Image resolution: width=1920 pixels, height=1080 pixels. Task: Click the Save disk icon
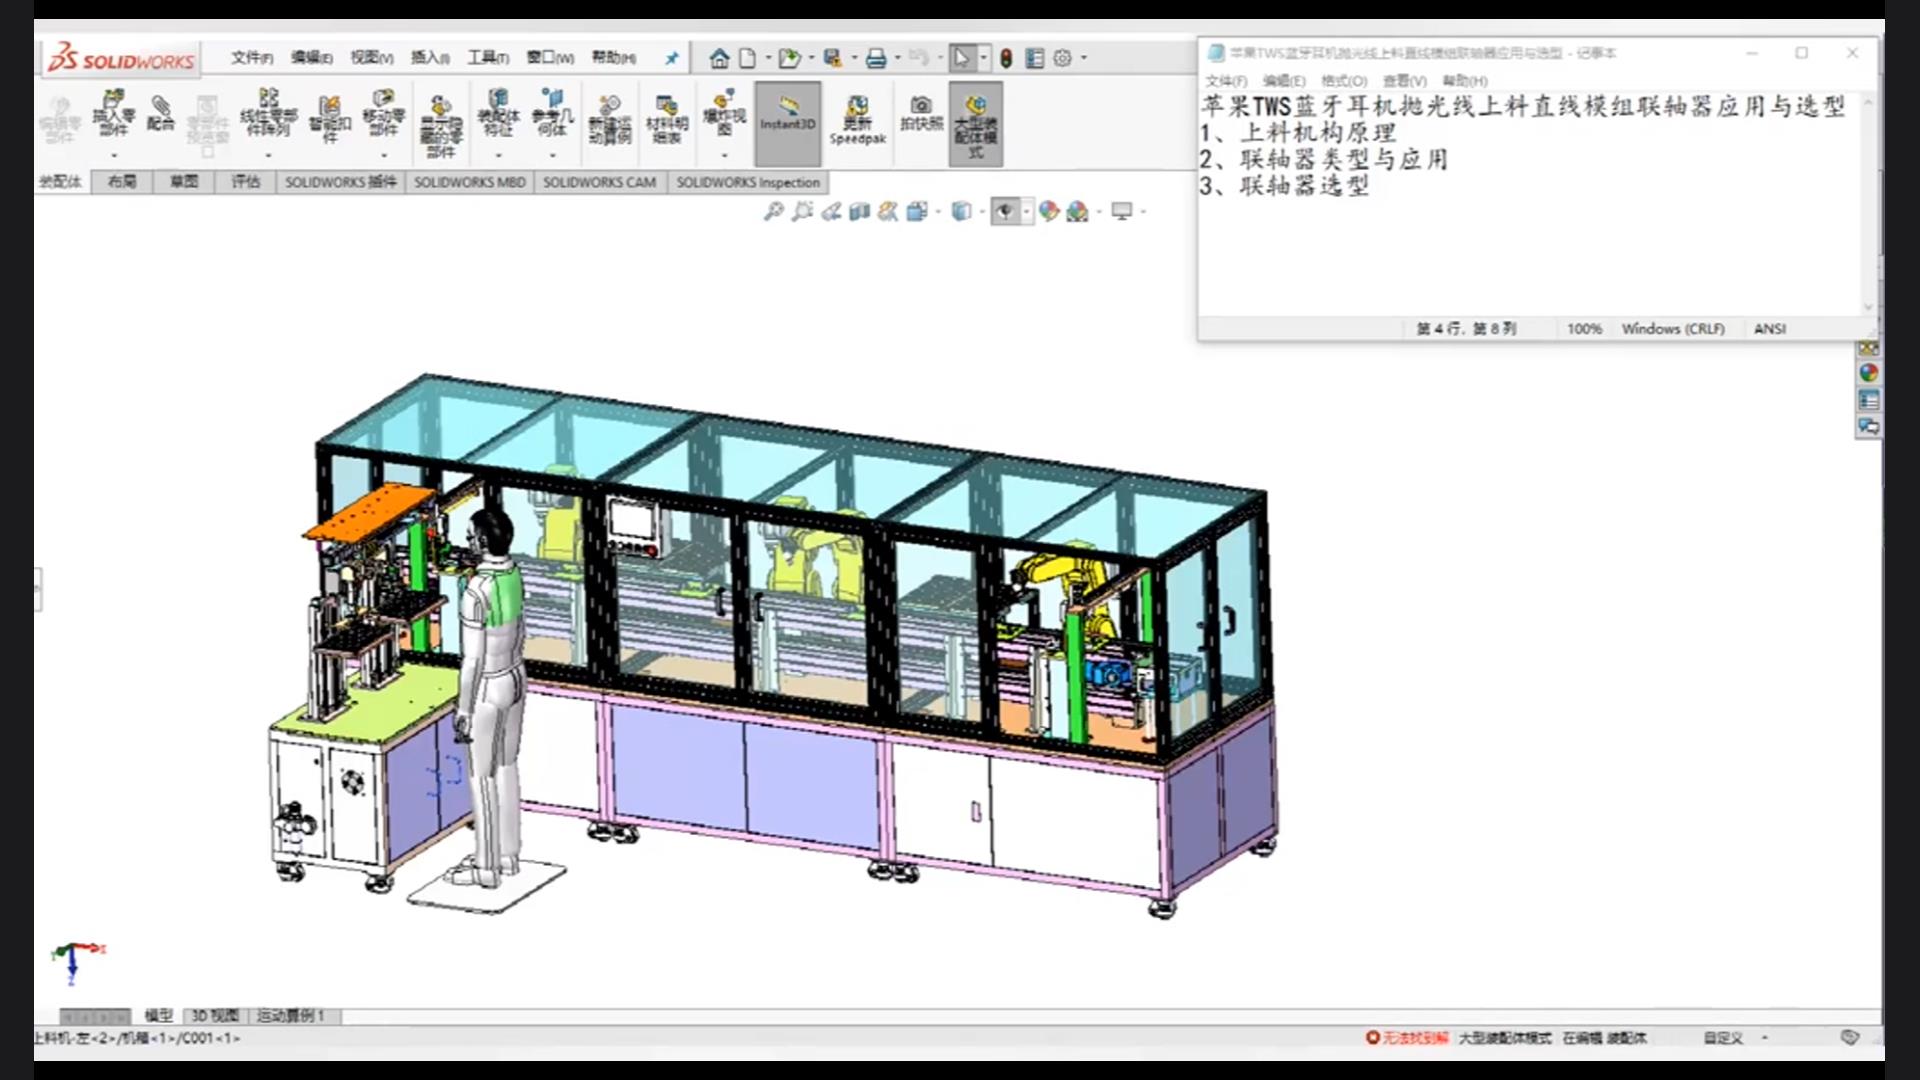(832, 58)
